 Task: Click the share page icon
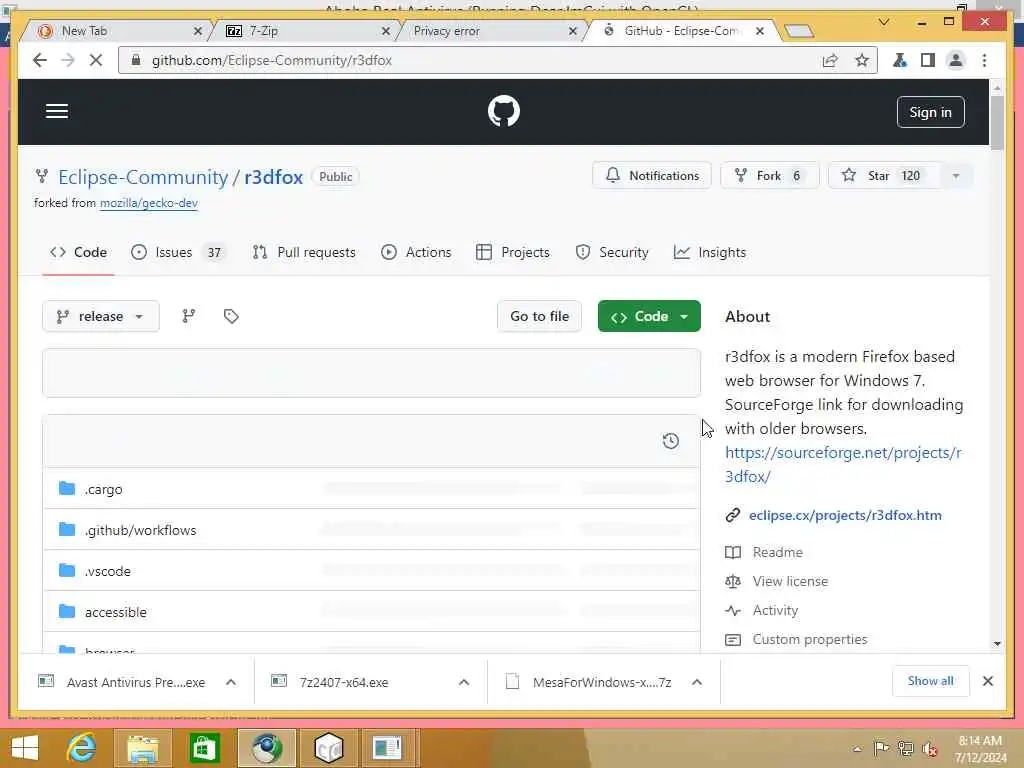point(830,60)
